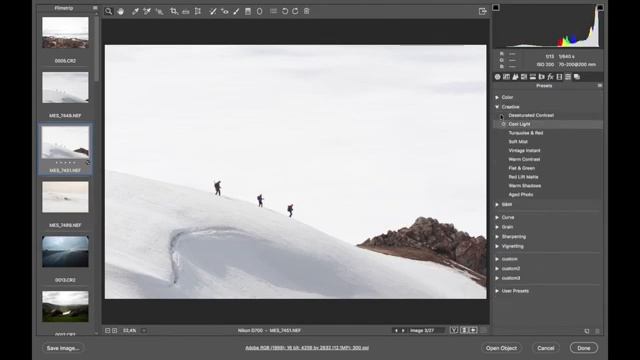The height and width of the screenshot is (360, 640).
Task: Click the filmstrip vertical scrollbar
Action: coord(96,49)
